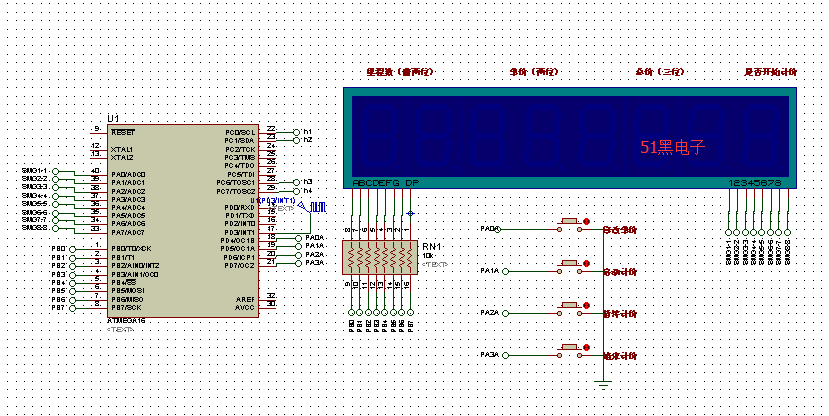Screen dimensions: 829x416
Task: Select the h2 terminal at PC1/SDA
Action: coord(296,140)
